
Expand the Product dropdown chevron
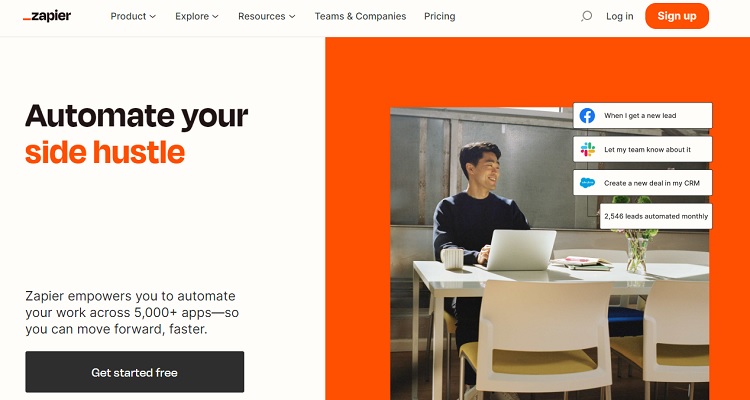(153, 17)
